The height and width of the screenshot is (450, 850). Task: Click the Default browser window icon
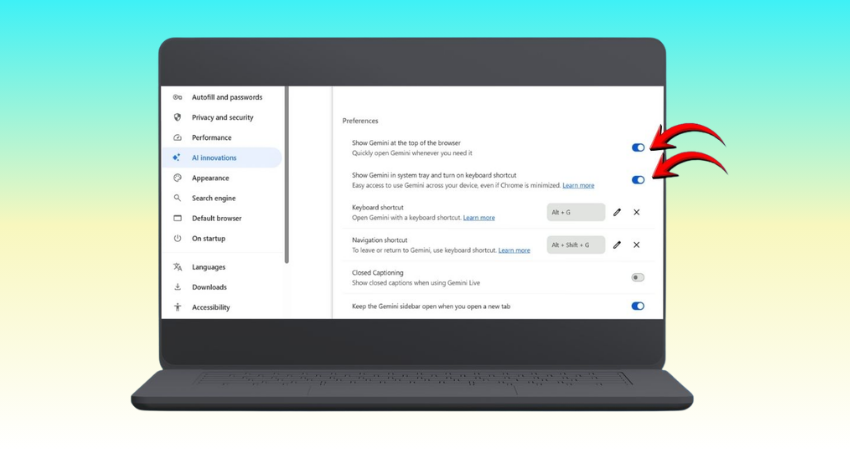click(177, 218)
